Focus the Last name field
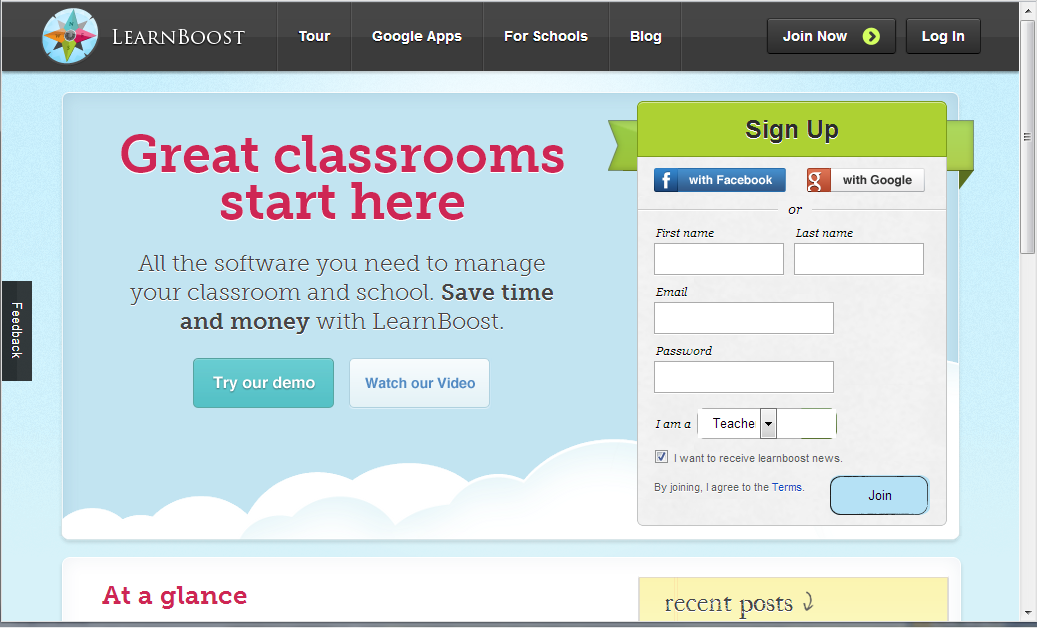 coord(858,259)
